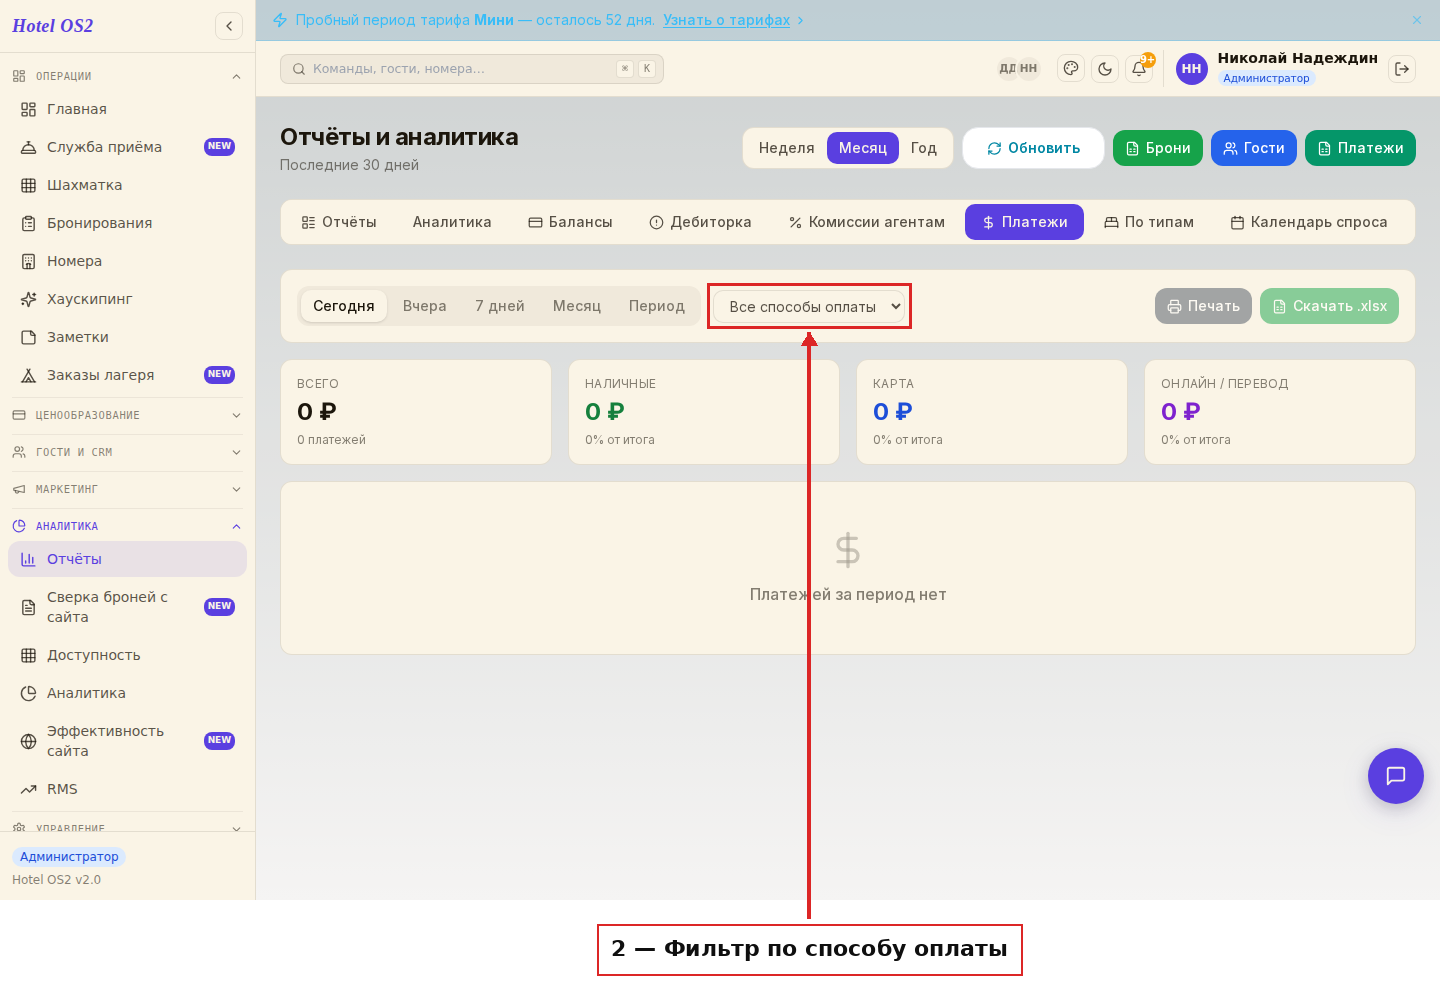Open the Календарь спроса tab

[x=1308, y=222]
